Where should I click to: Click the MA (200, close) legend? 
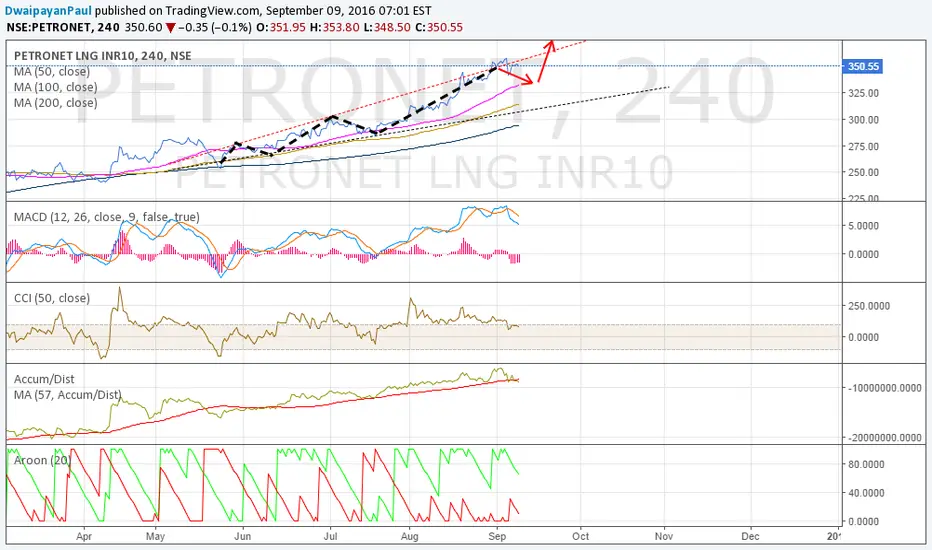(55, 102)
